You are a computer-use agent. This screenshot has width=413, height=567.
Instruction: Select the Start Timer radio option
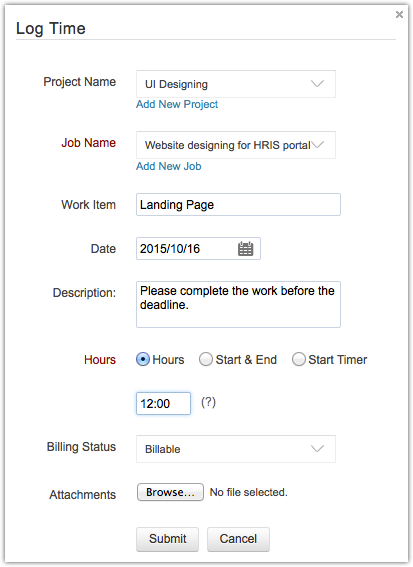coord(299,359)
